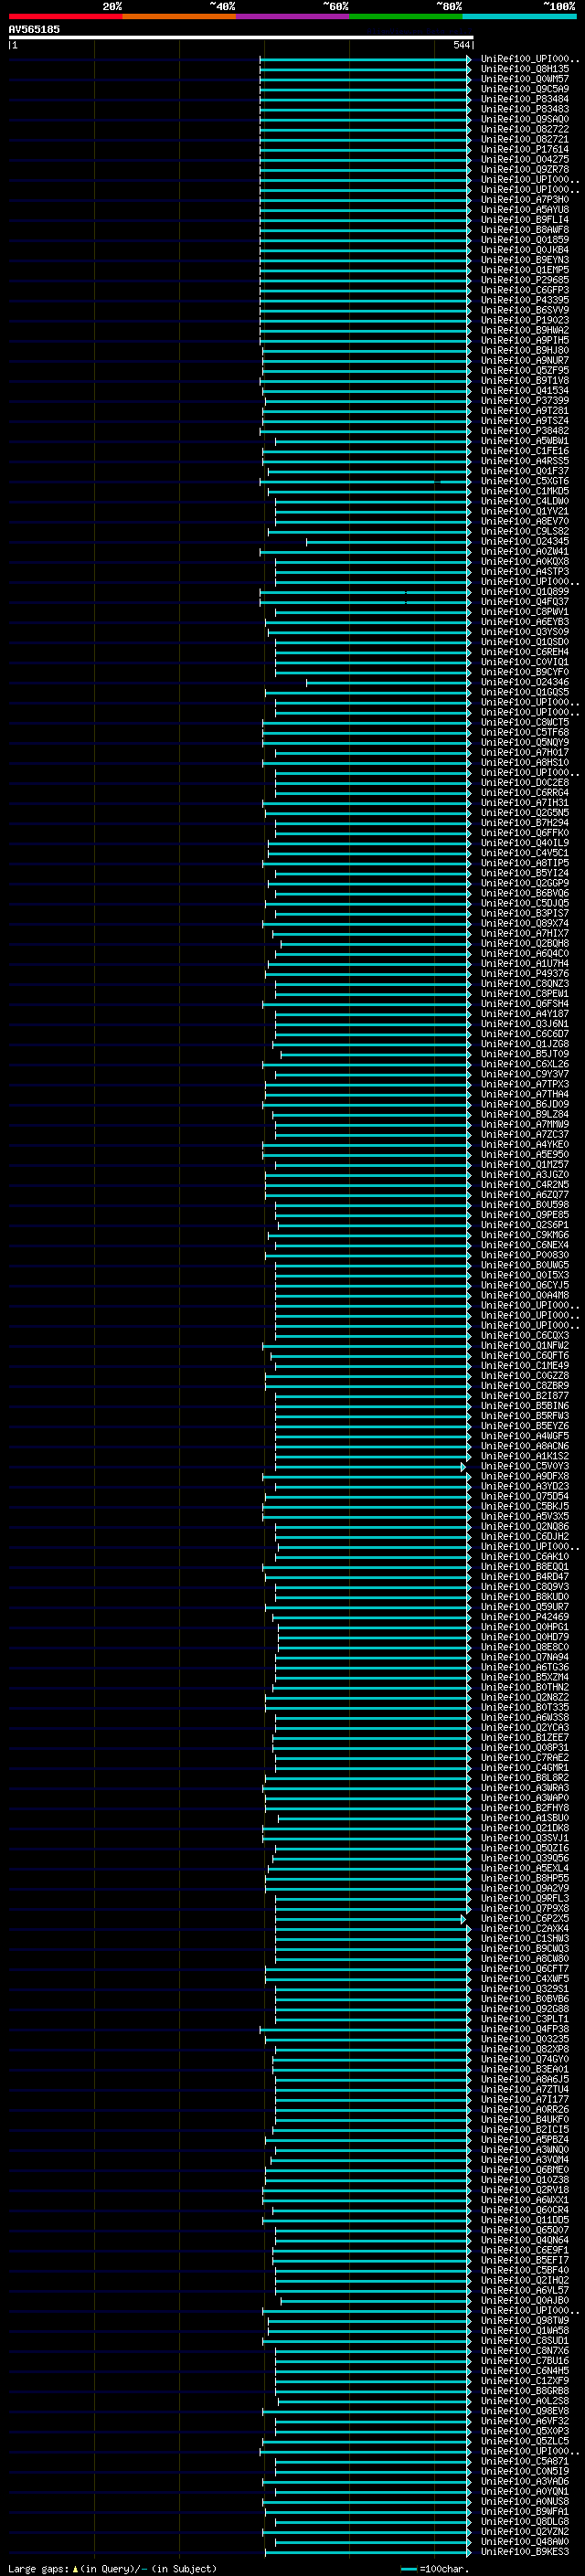Select row label UniRef100_C1FE16
This screenshot has width=585, height=2576.
[525, 451]
